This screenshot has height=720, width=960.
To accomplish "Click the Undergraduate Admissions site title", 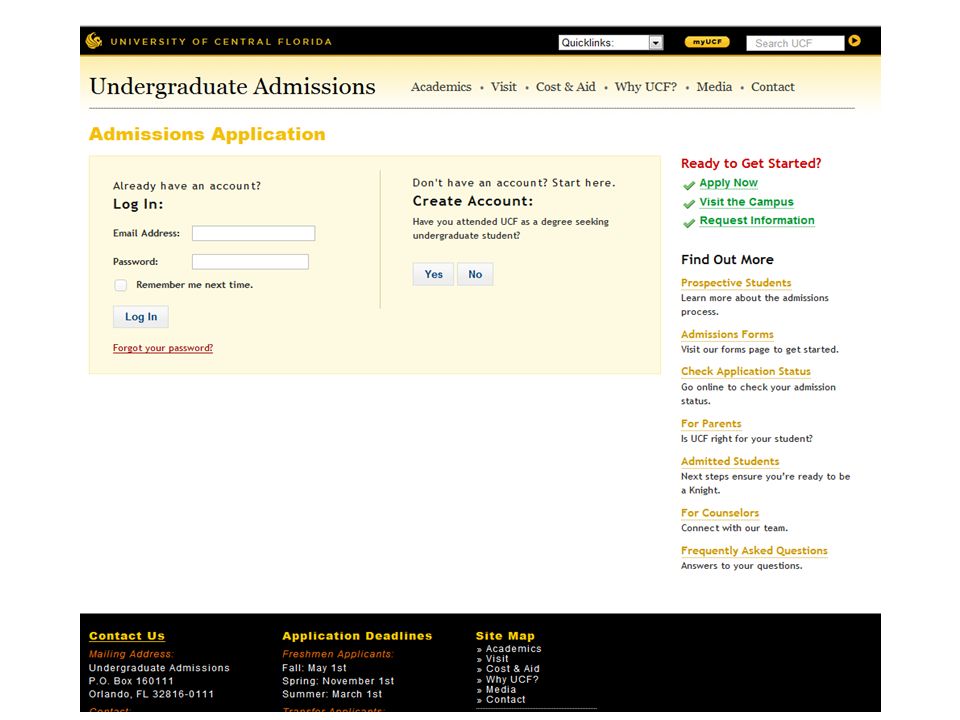I will coord(232,86).
